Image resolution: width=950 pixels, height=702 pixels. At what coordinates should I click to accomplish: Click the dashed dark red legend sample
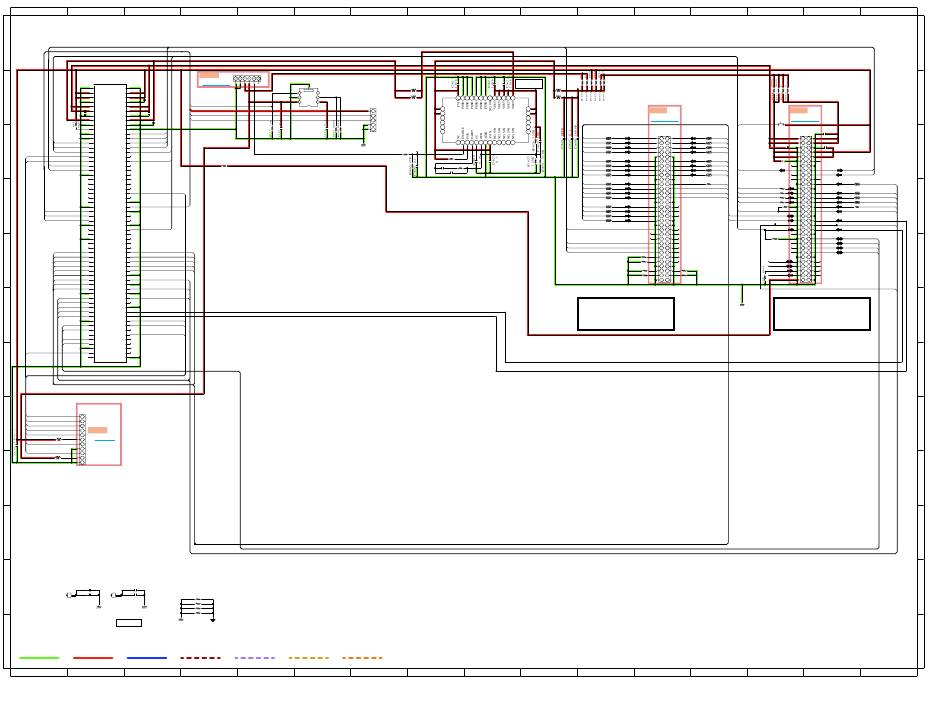(x=201, y=658)
